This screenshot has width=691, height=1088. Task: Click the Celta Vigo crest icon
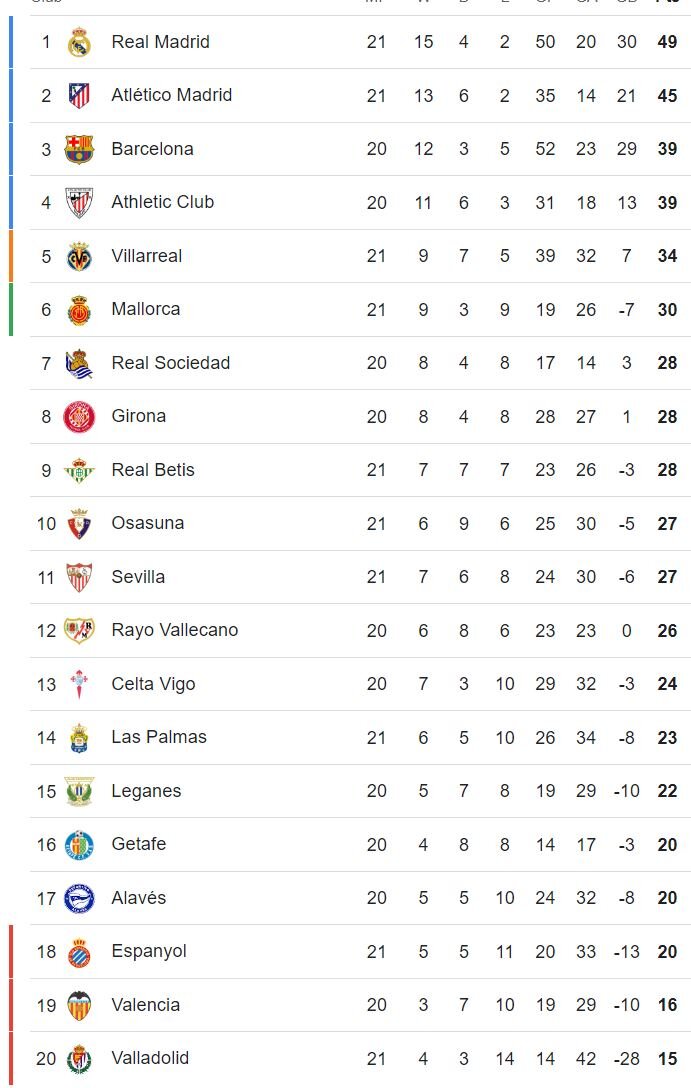[x=79, y=684]
